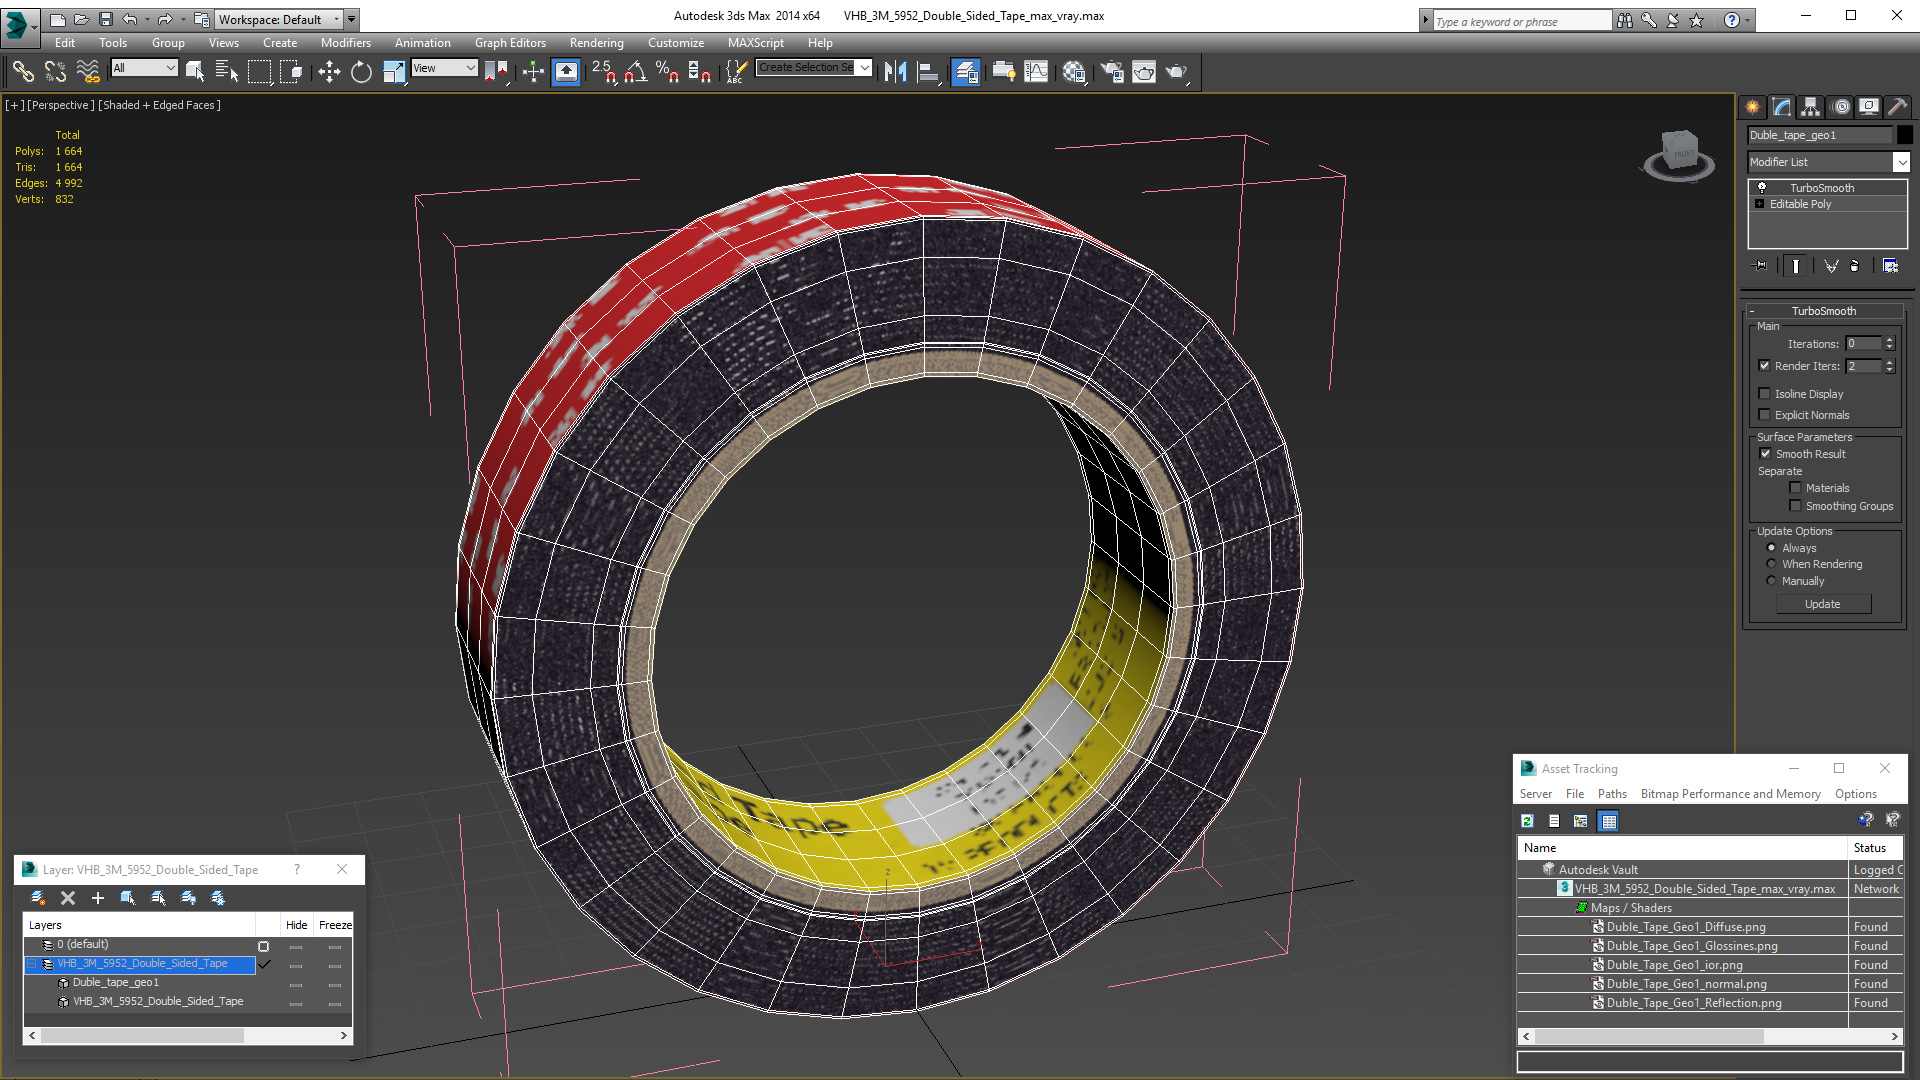Screen dimensions: 1920x1080
Task: Activate the Unlink Selection tool
Action: (55, 71)
